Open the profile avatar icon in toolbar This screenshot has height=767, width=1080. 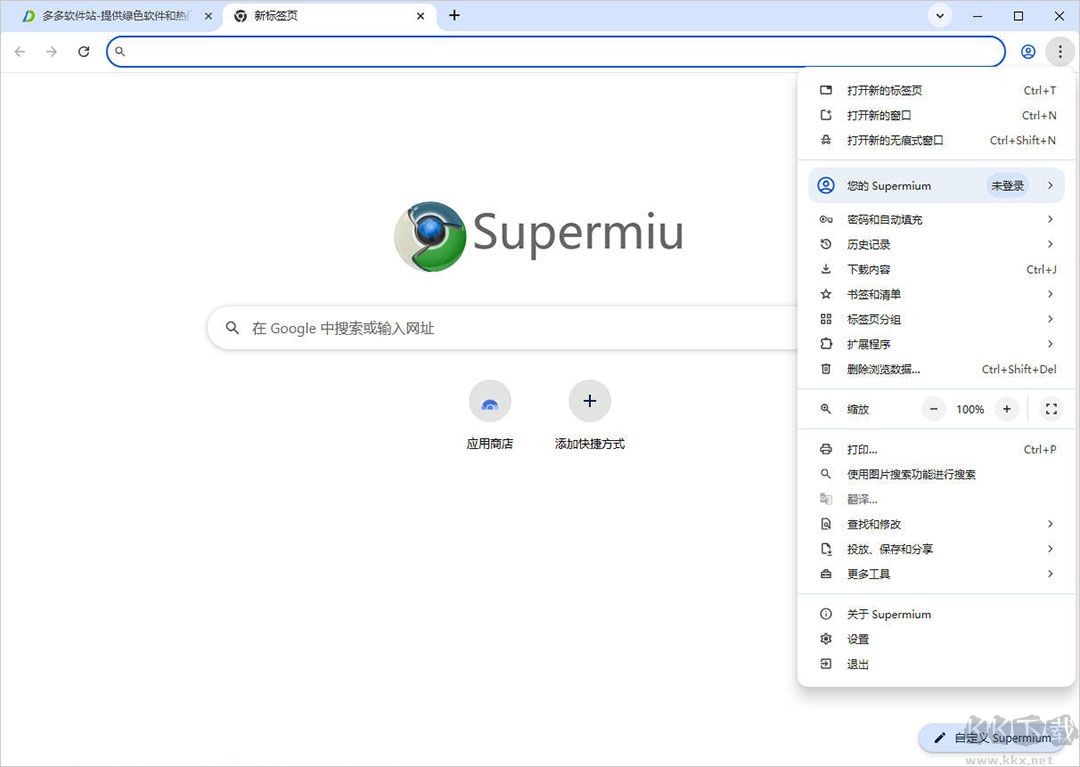point(1028,52)
